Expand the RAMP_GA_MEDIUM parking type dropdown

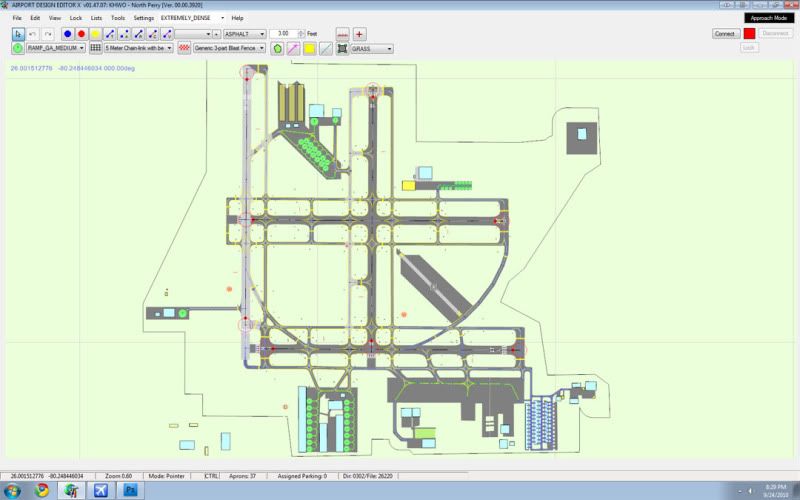point(56,48)
